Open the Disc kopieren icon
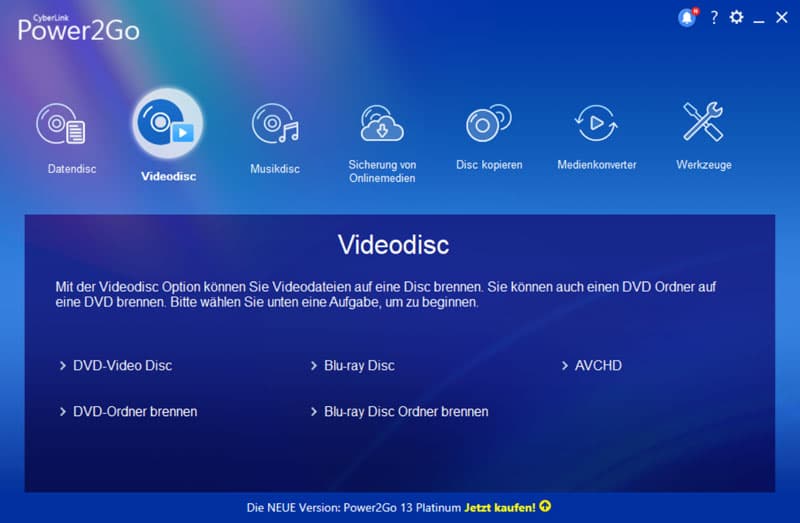The width and height of the screenshot is (800, 523). [488, 123]
